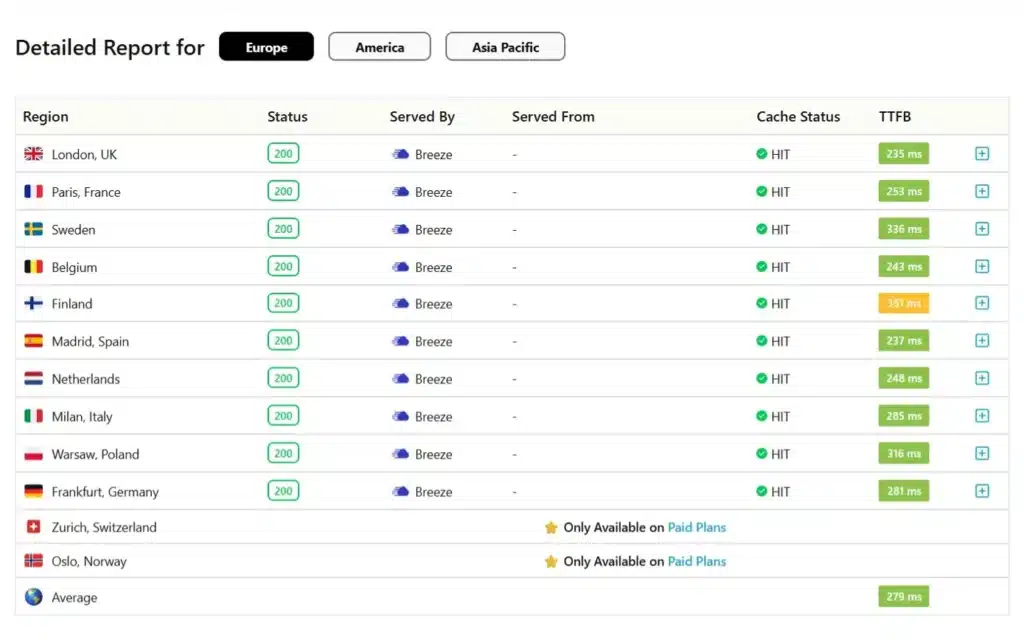Screen dimensions: 1024x640
Task: Click the Cache Status column header
Action: [798, 117]
